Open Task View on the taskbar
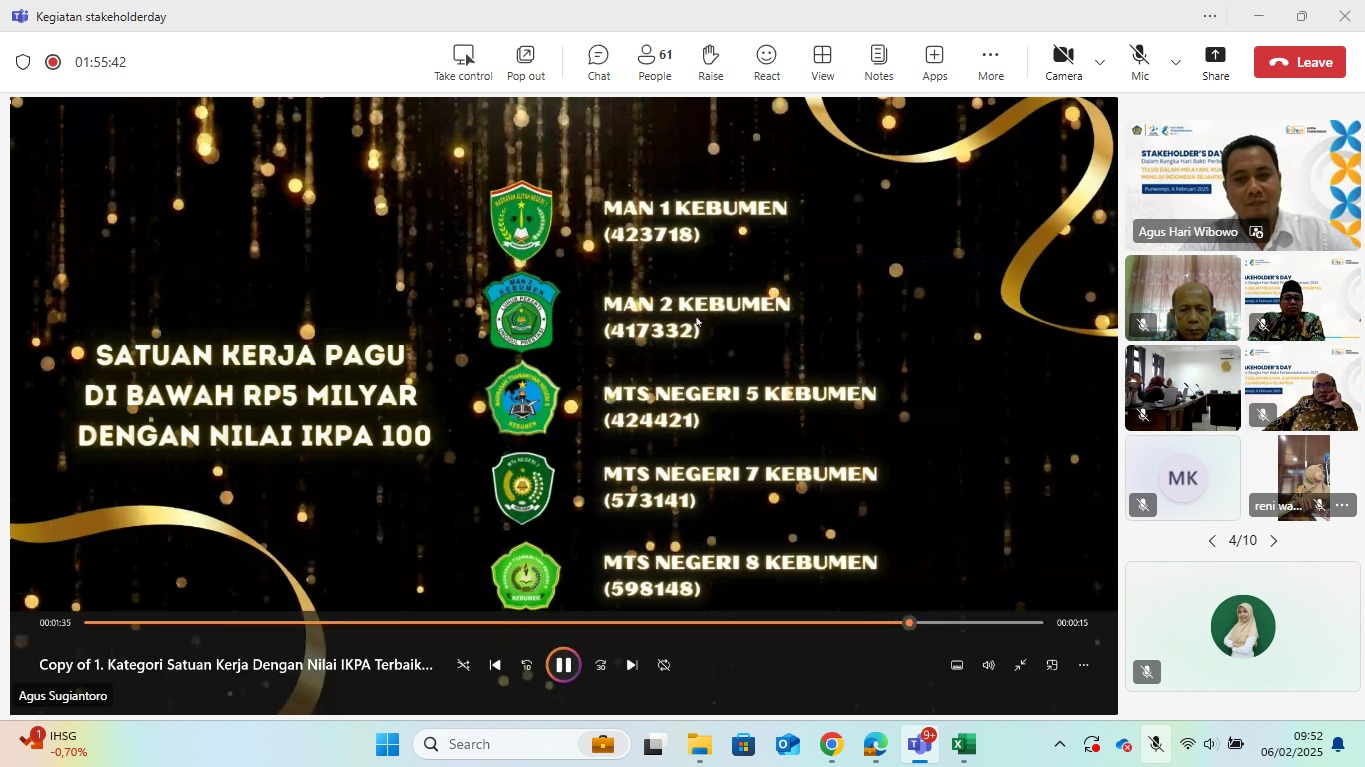The width and height of the screenshot is (1365, 767). click(655, 744)
